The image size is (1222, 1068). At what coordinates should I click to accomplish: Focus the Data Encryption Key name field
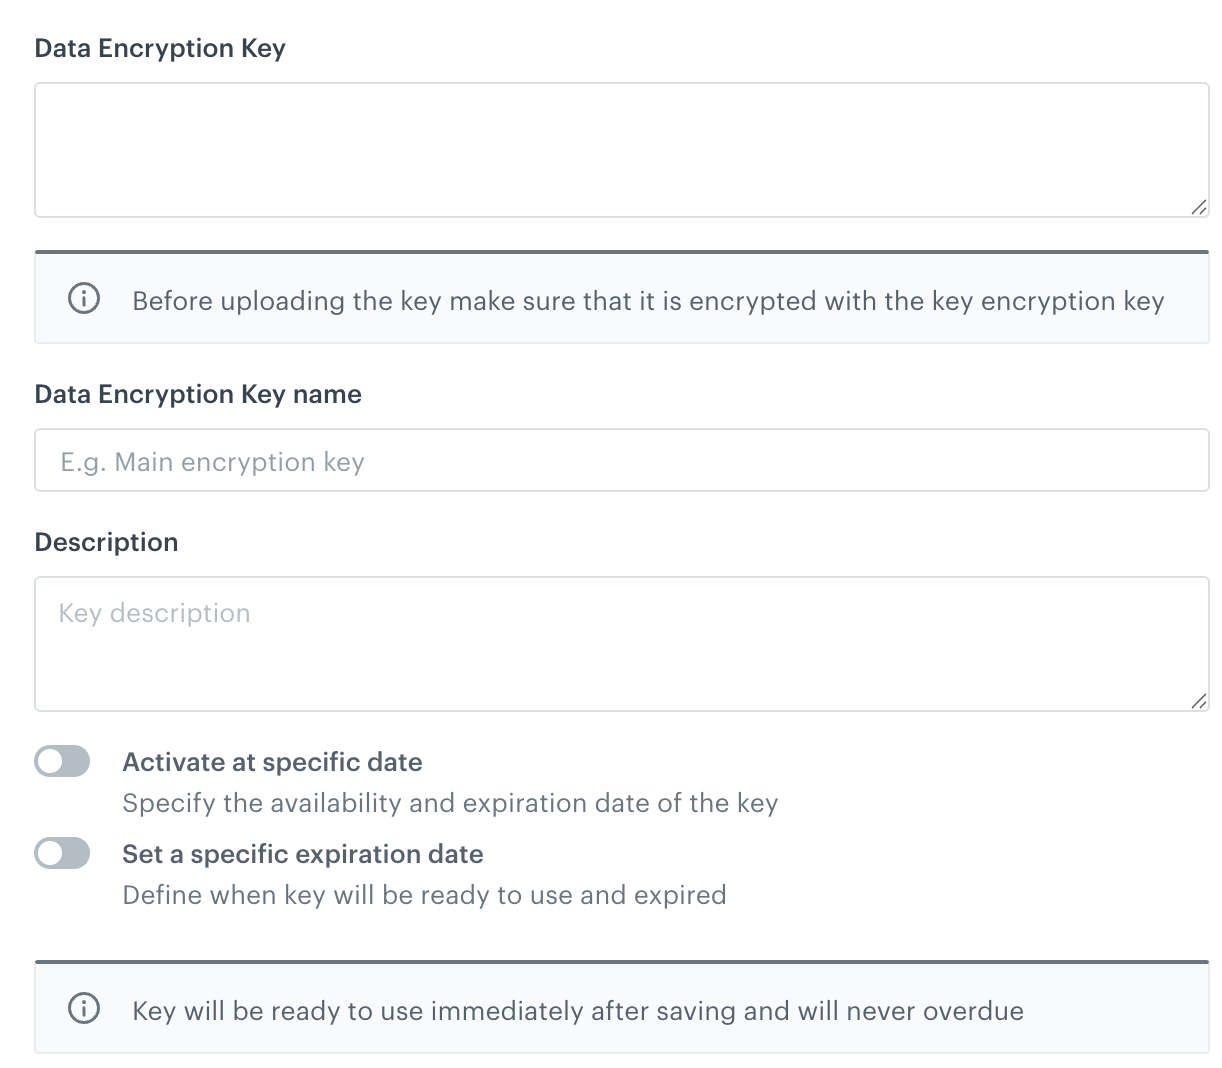(620, 460)
